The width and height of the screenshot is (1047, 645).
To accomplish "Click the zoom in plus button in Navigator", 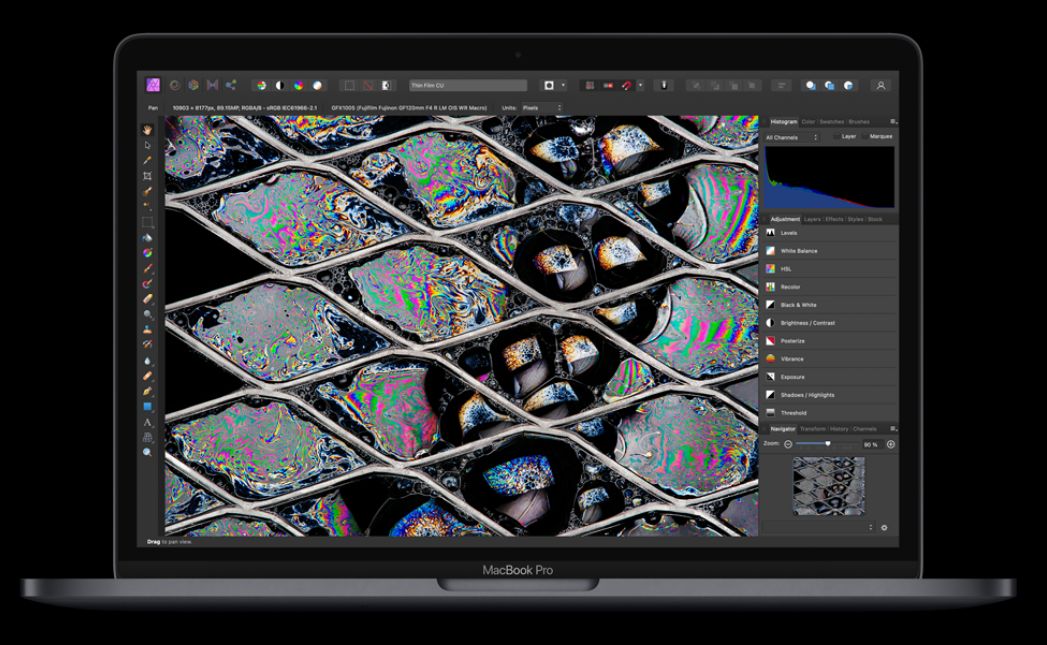I will click(890, 444).
